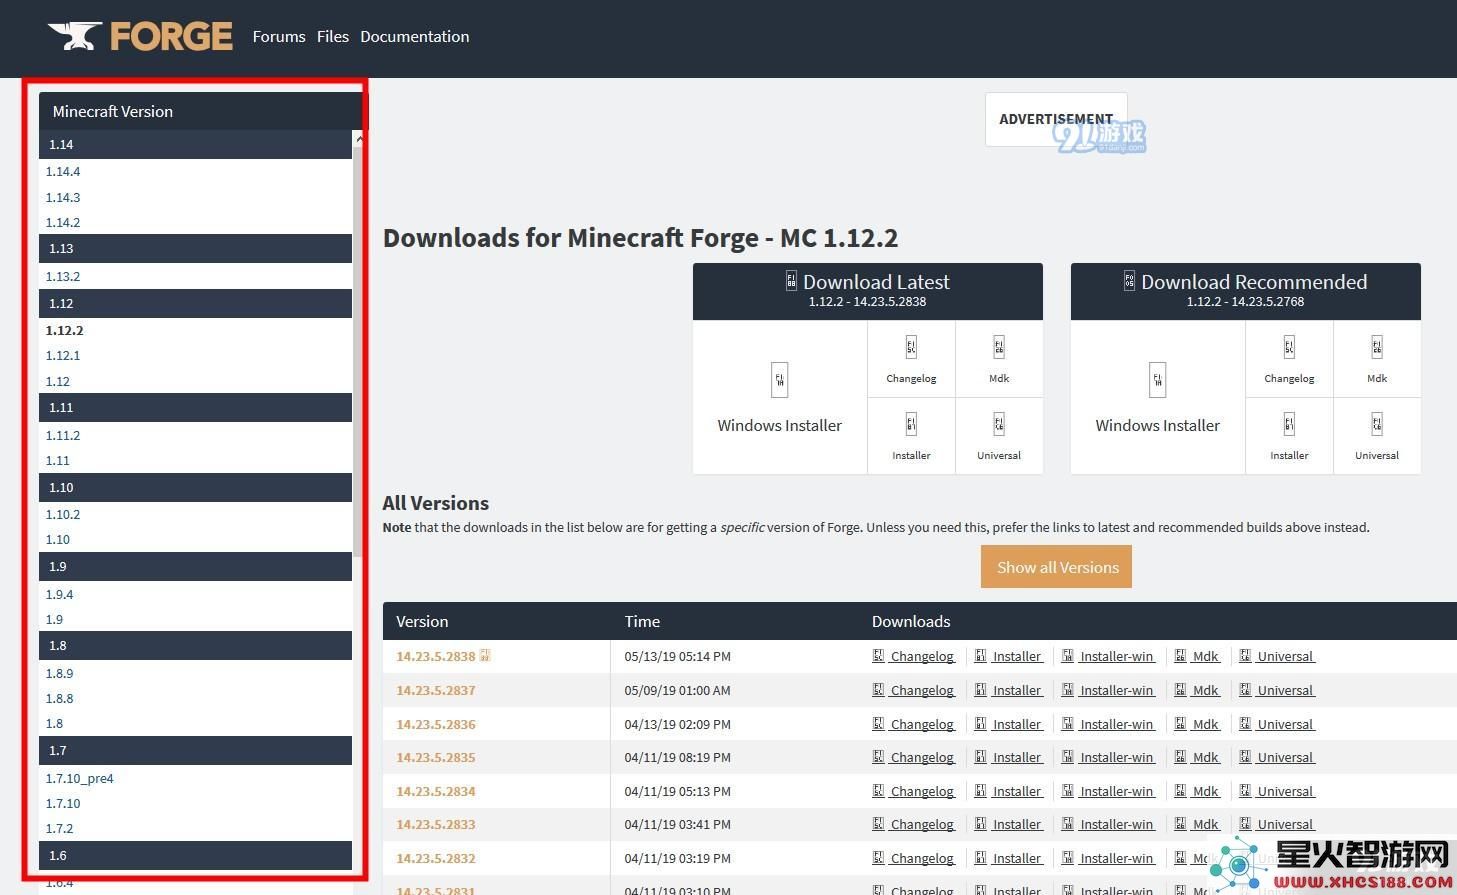Download Mdk for version 14.23.5.2833
This screenshot has width=1457, height=895.
pyautogui.click(x=1198, y=824)
